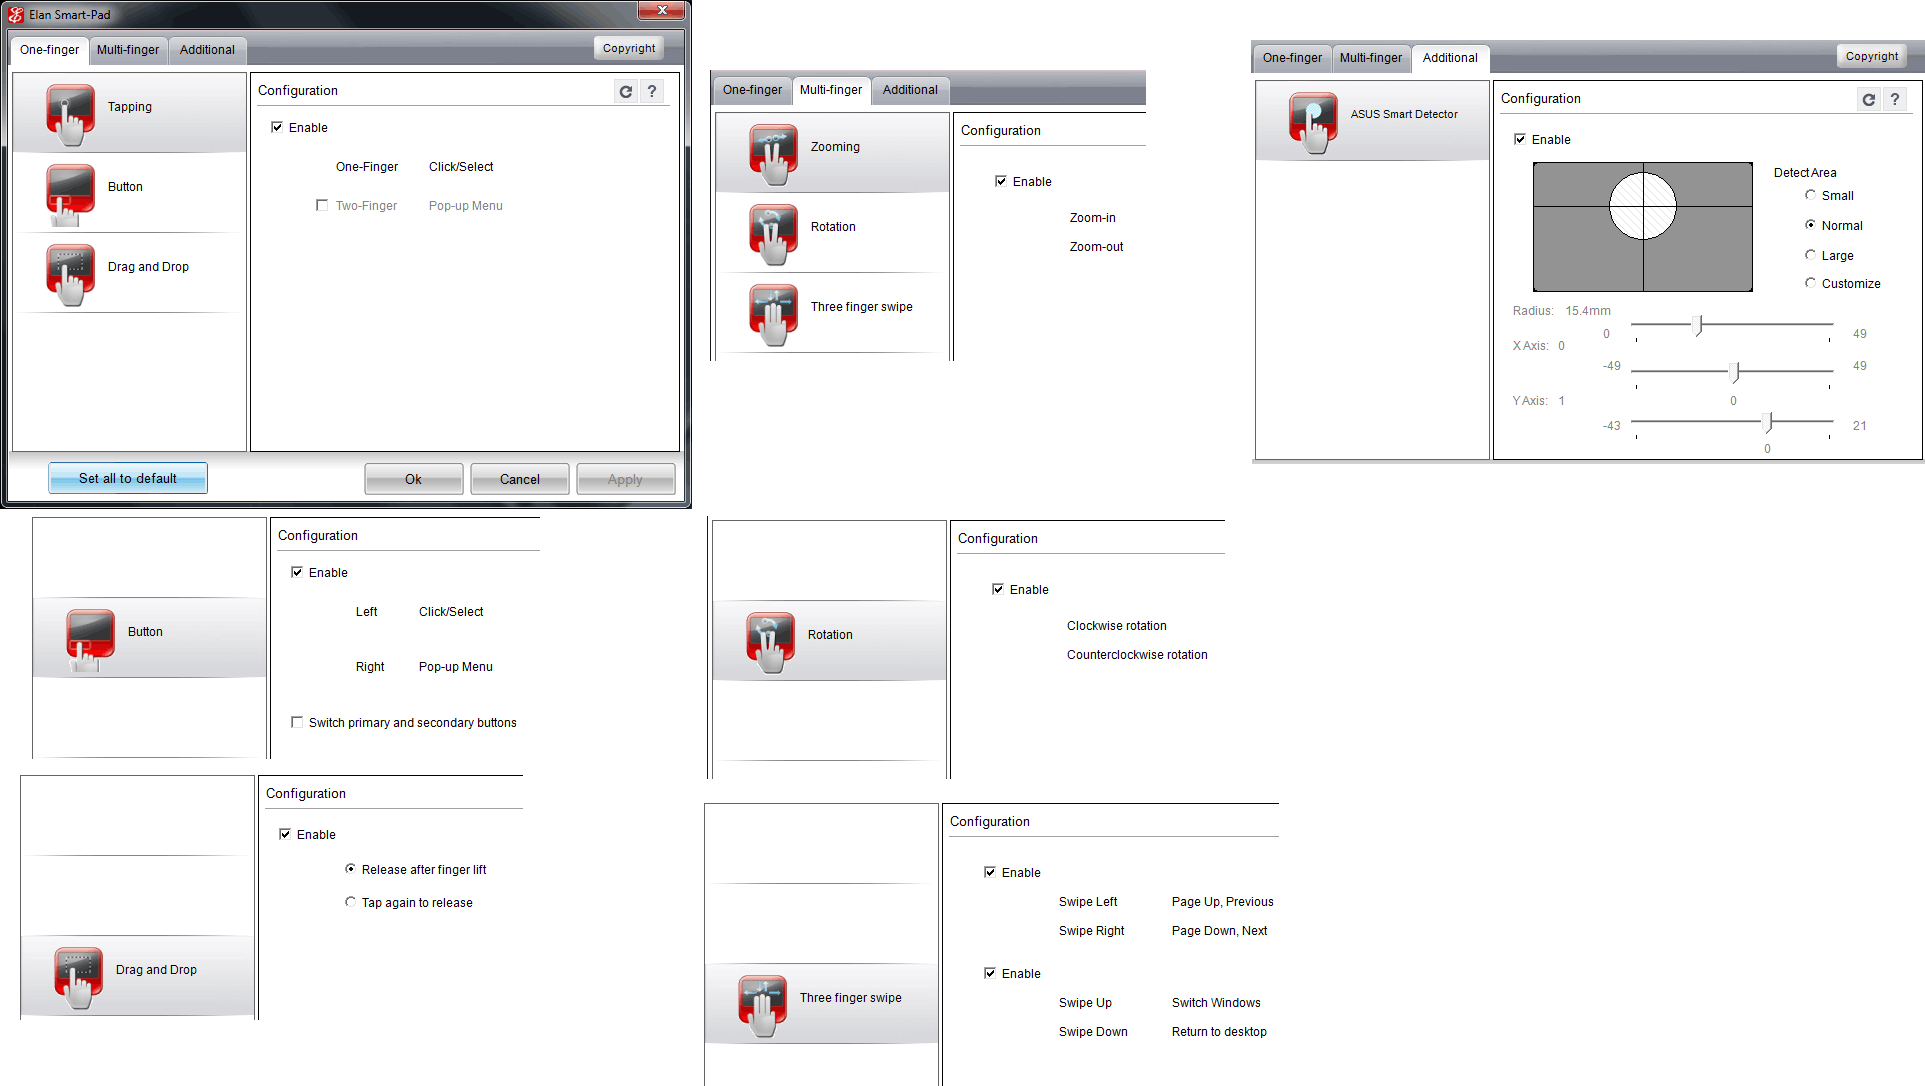The image size is (1925, 1086).
Task: Select the Three finger swipe icon
Action: point(769,306)
